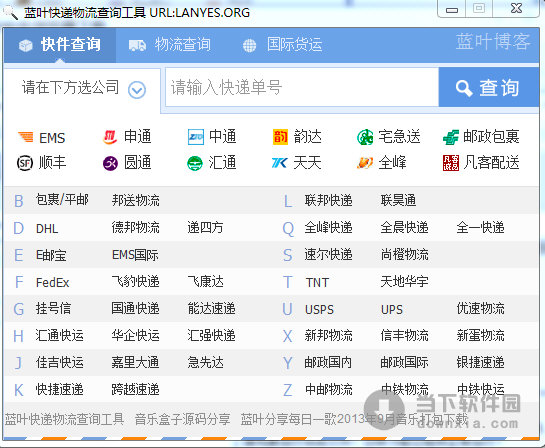Select UPS from the list

[x=392, y=309]
